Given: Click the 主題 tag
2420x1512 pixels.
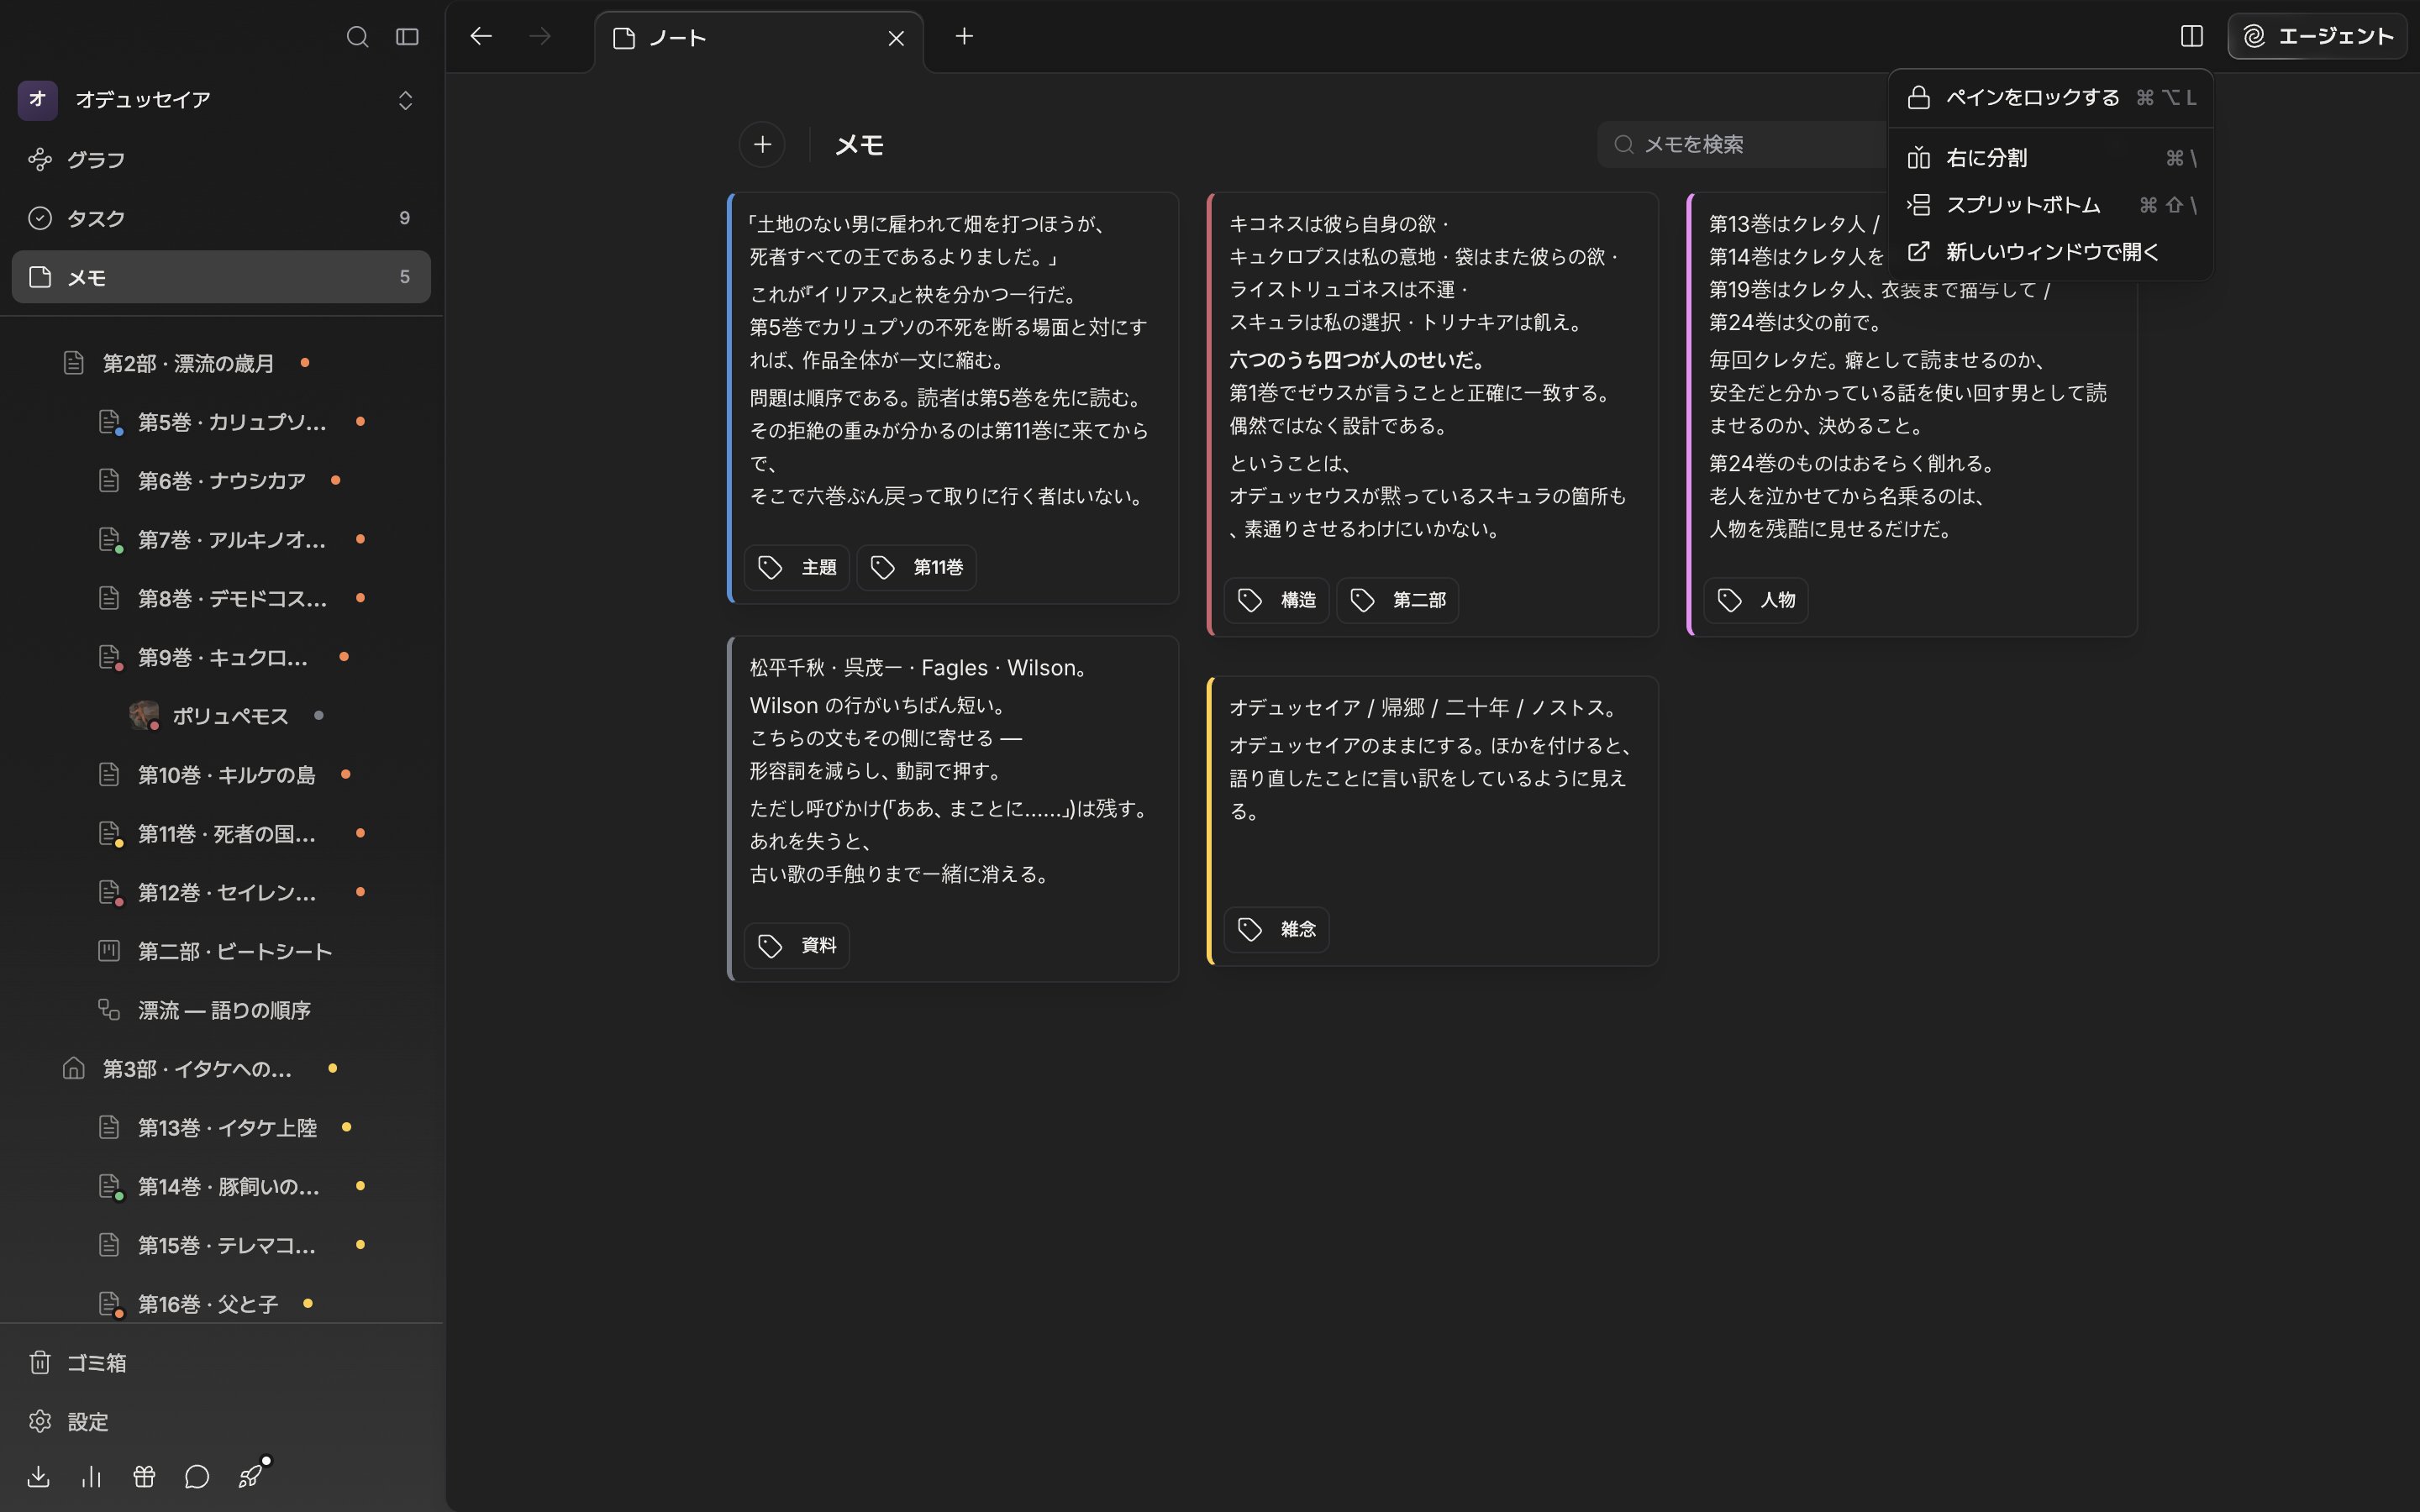Looking at the screenshot, I should coord(797,568).
